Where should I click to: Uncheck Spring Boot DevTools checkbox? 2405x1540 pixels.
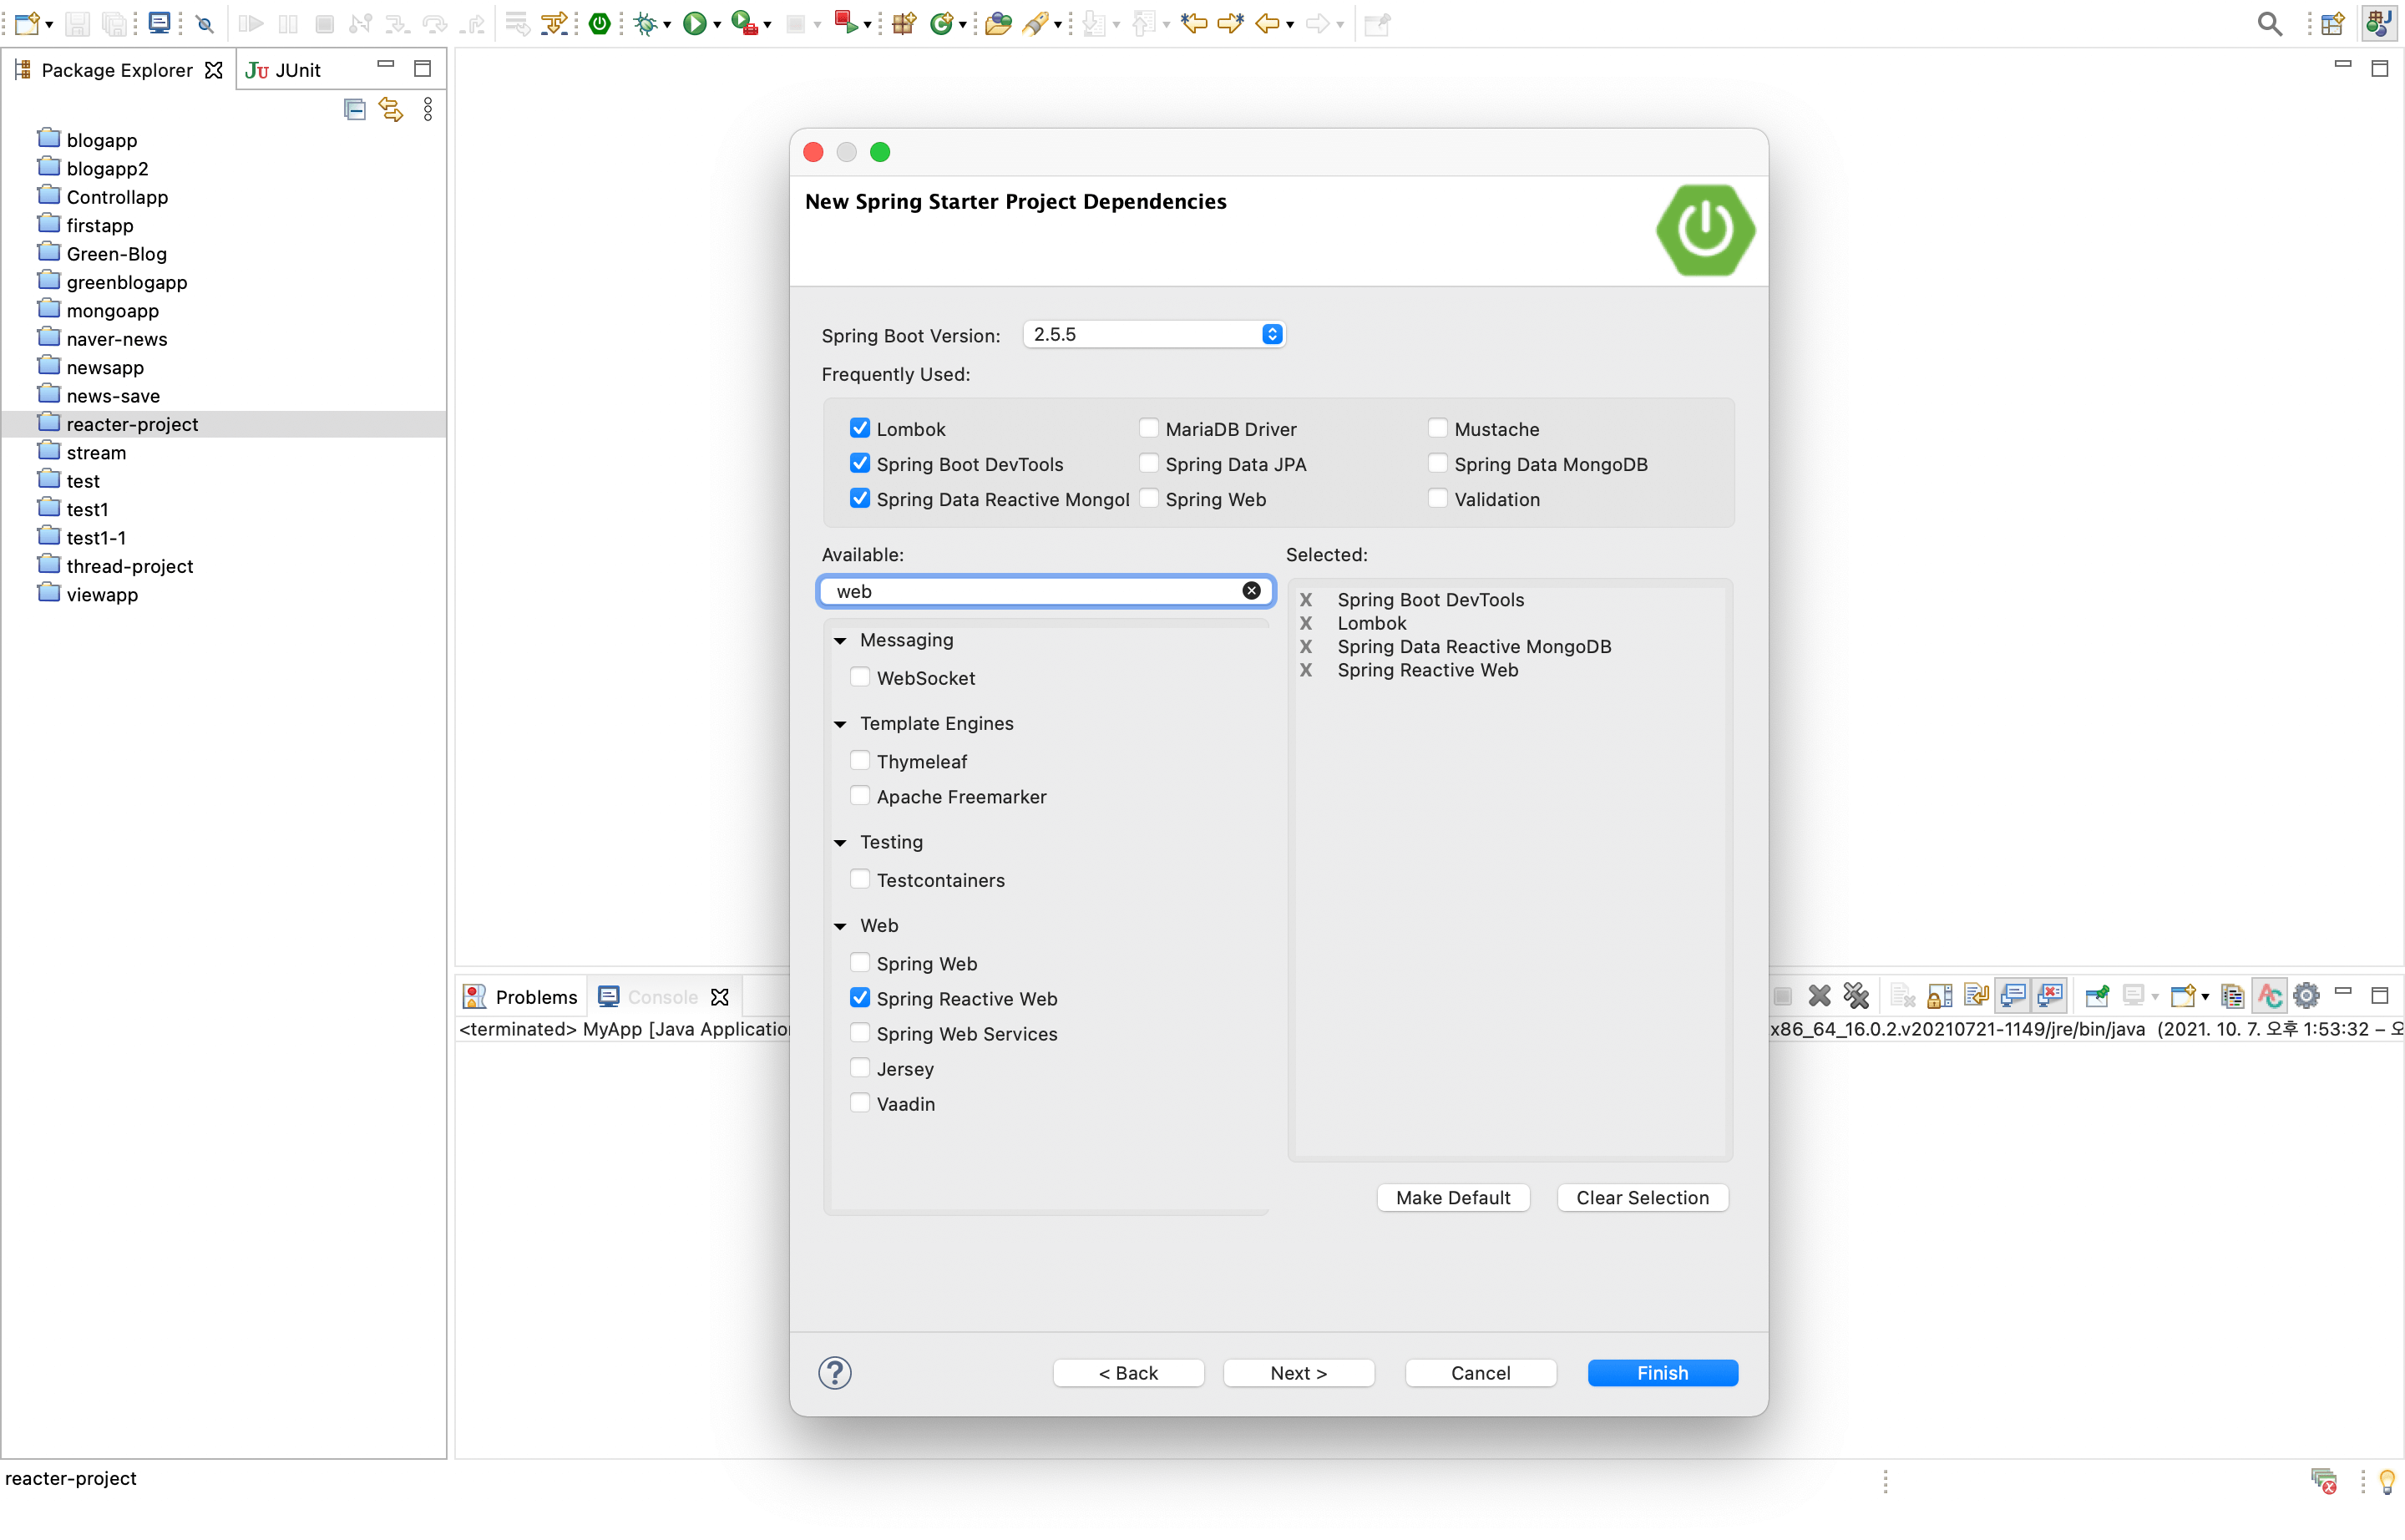tap(860, 463)
